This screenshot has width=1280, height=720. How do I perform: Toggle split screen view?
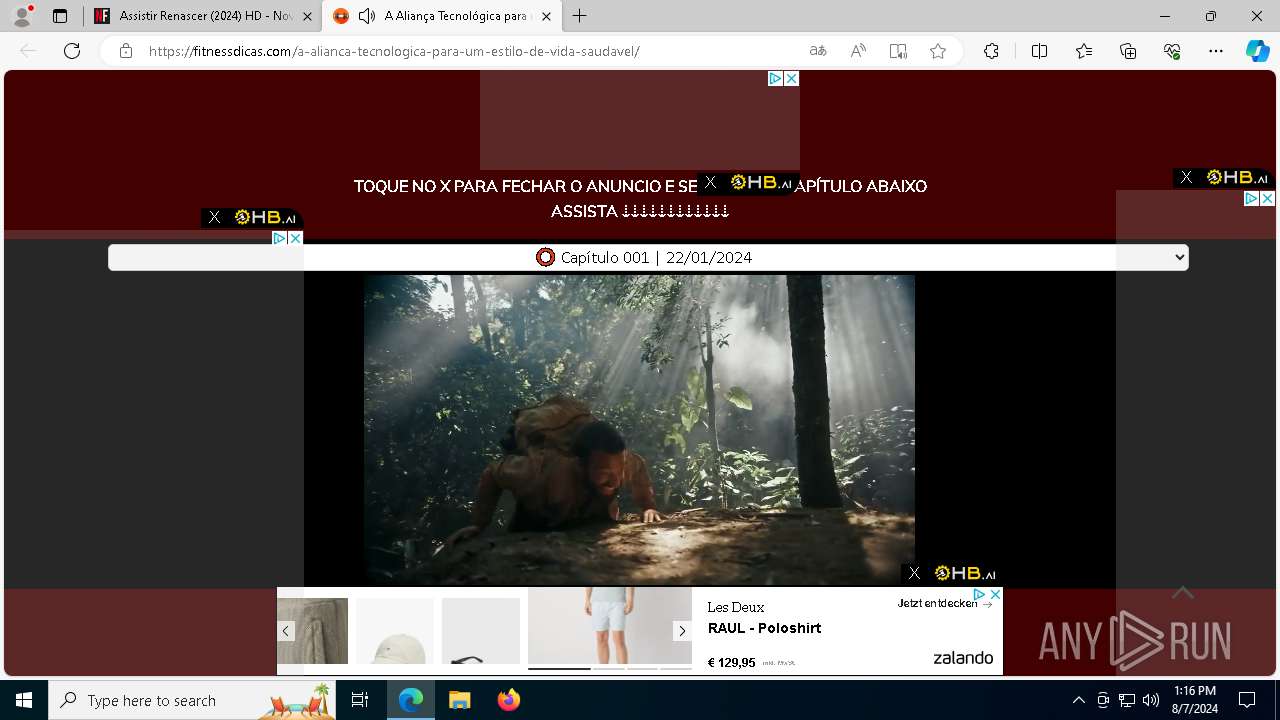click(x=1039, y=51)
